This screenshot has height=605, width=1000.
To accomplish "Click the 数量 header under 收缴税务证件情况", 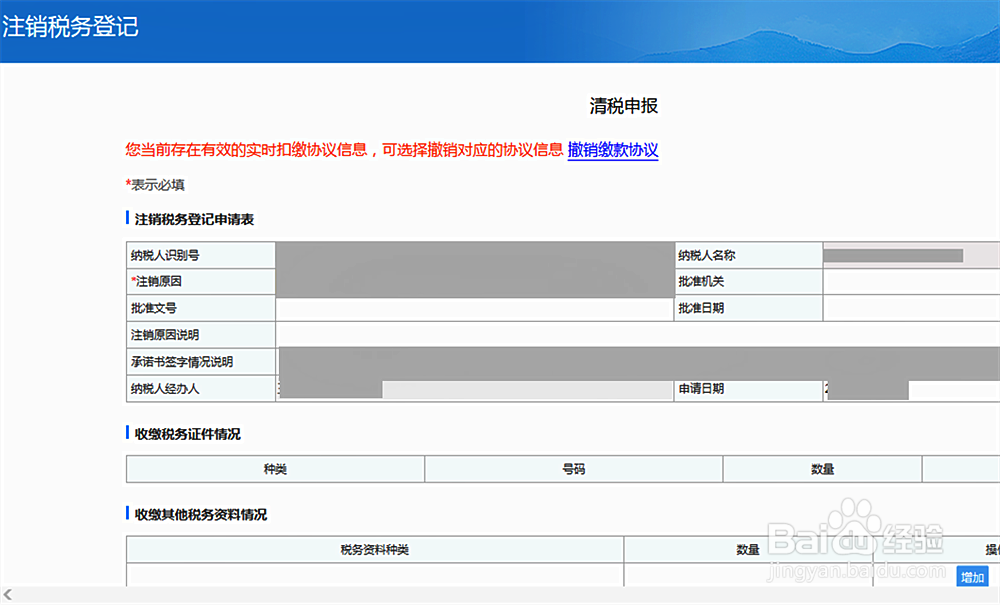I will tap(822, 469).
